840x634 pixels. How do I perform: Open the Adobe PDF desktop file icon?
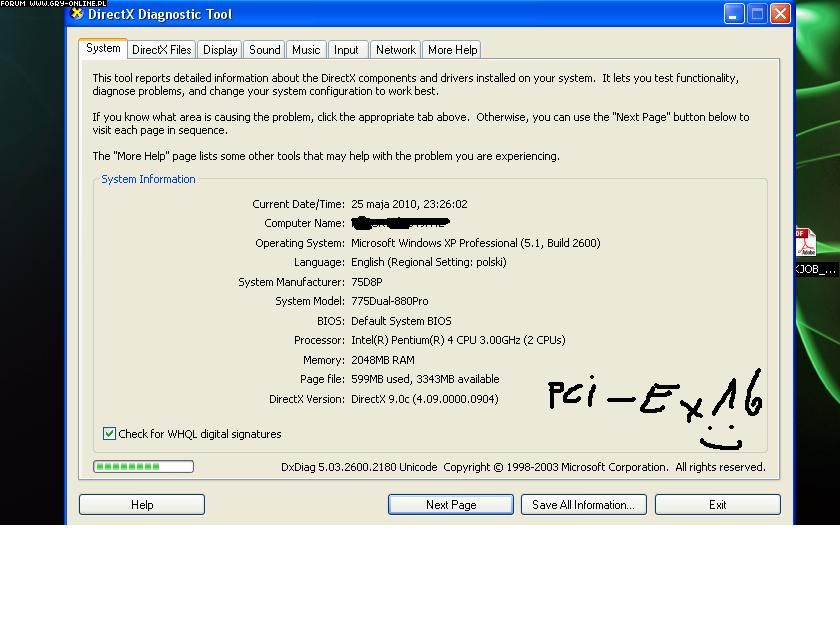click(x=805, y=242)
